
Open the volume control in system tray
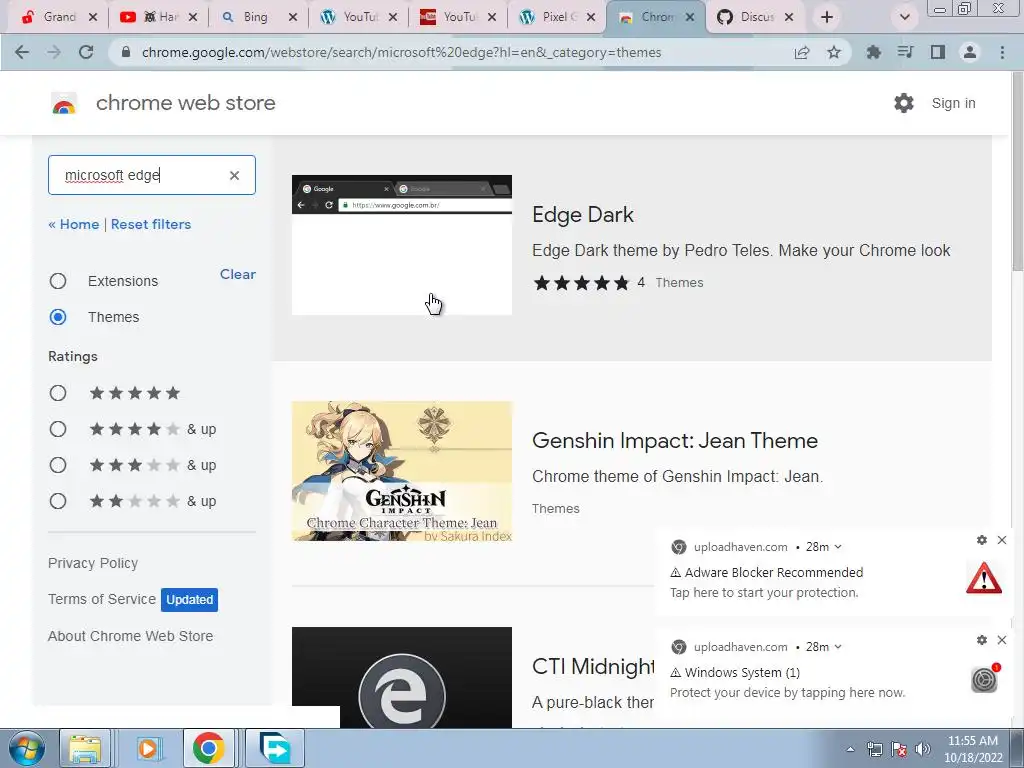(x=923, y=749)
